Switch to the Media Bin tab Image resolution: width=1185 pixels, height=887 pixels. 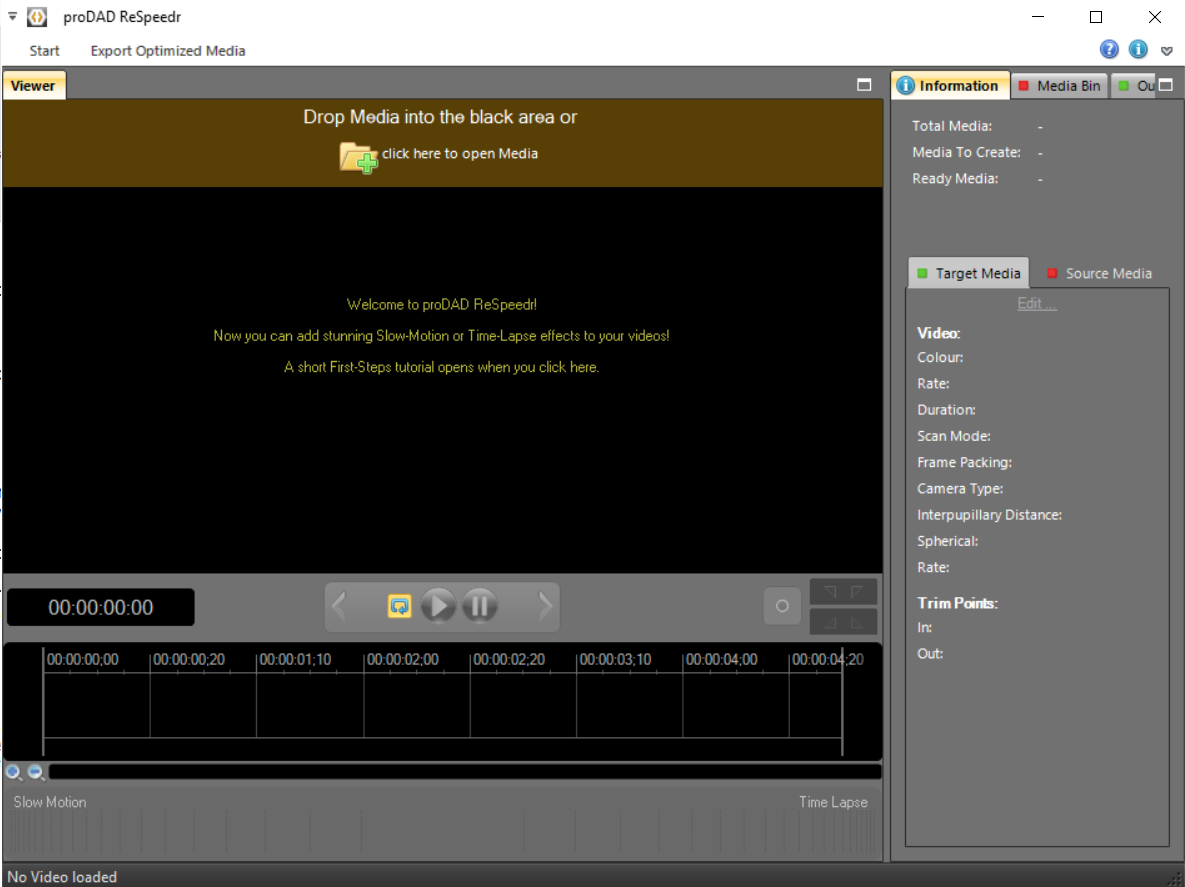point(1060,85)
